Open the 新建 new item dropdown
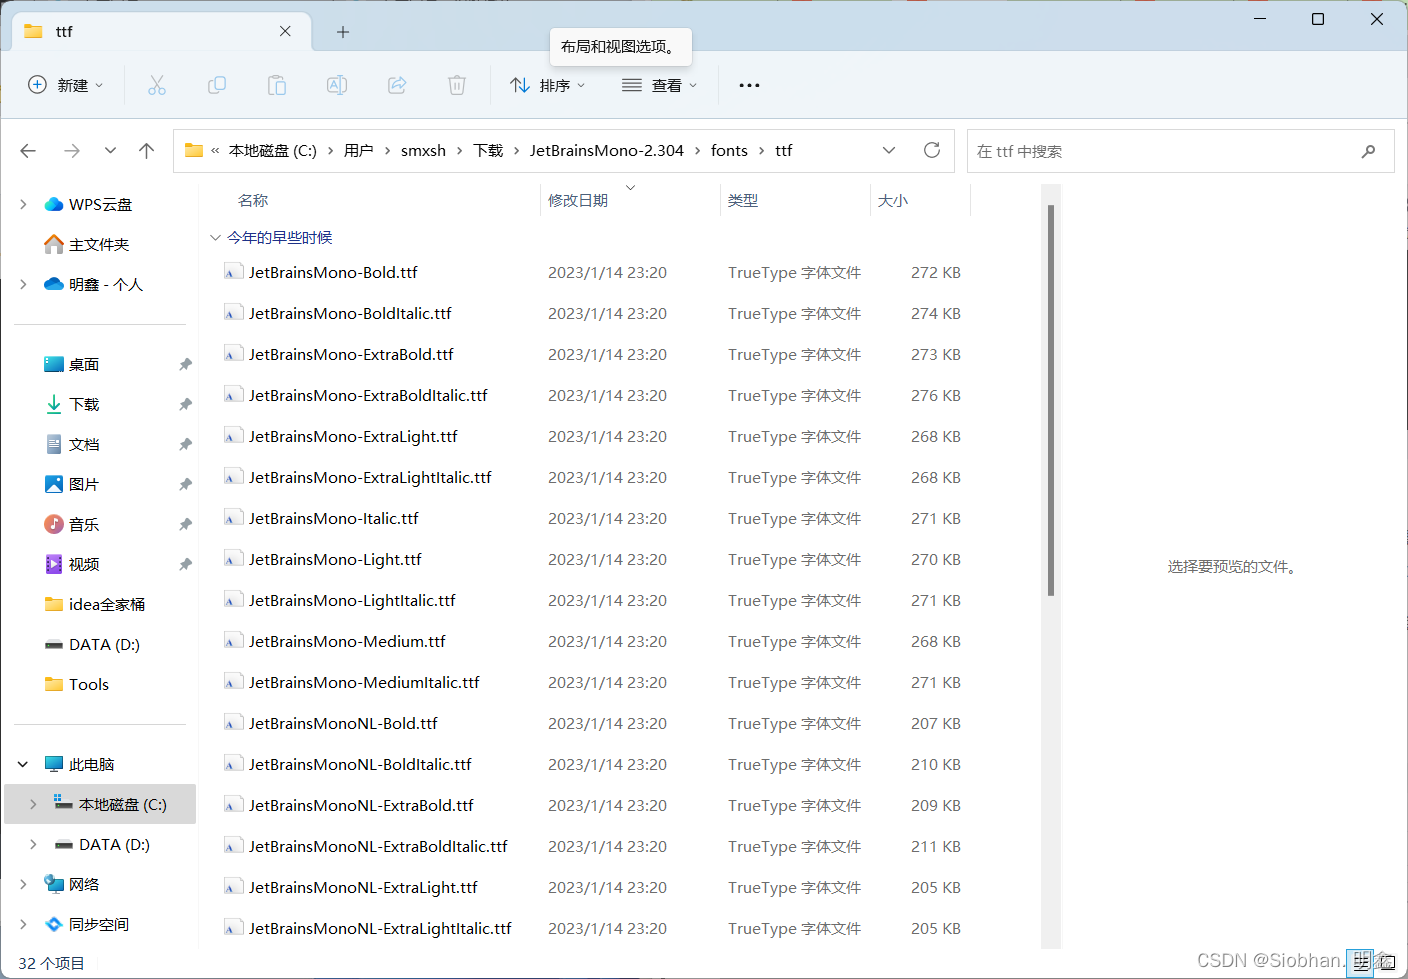The image size is (1408, 979). 66,85
